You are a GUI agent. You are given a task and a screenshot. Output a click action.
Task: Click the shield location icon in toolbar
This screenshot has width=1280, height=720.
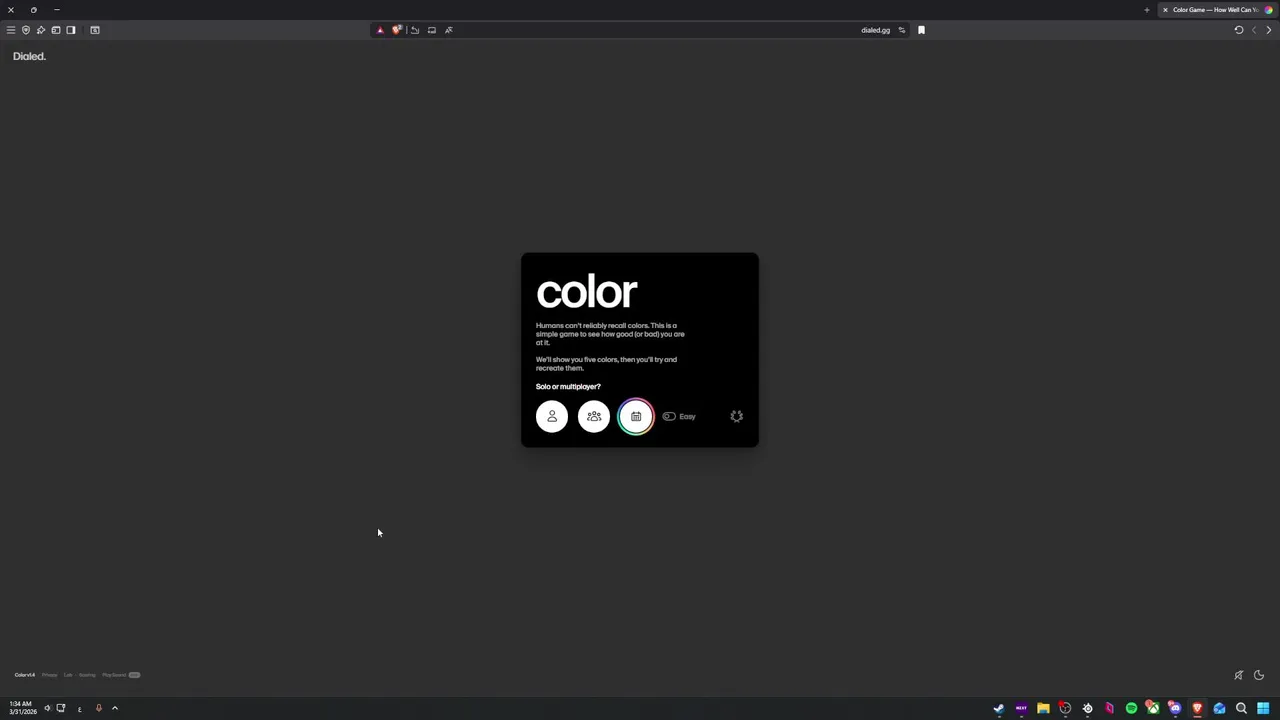click(x=26, y=30)
